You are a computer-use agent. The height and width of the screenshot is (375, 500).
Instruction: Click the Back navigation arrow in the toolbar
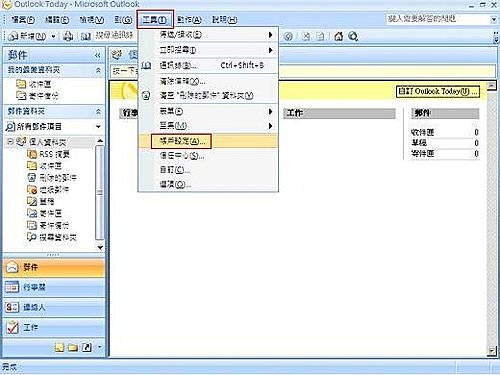[289, 36]
